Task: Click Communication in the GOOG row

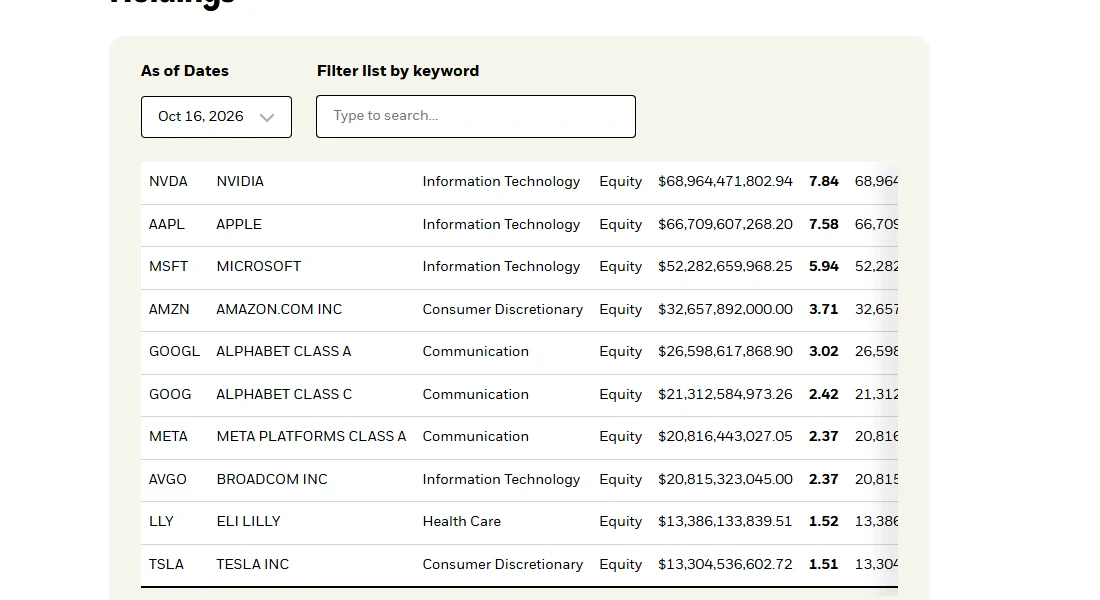Action: (476, 394)
